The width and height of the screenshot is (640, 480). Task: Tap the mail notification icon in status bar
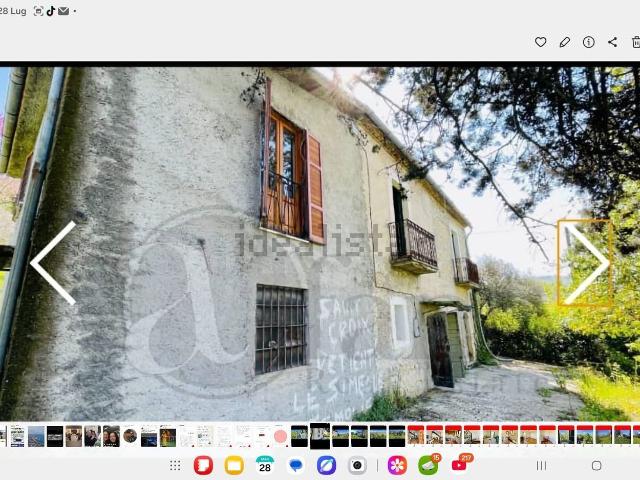(63, 11)
